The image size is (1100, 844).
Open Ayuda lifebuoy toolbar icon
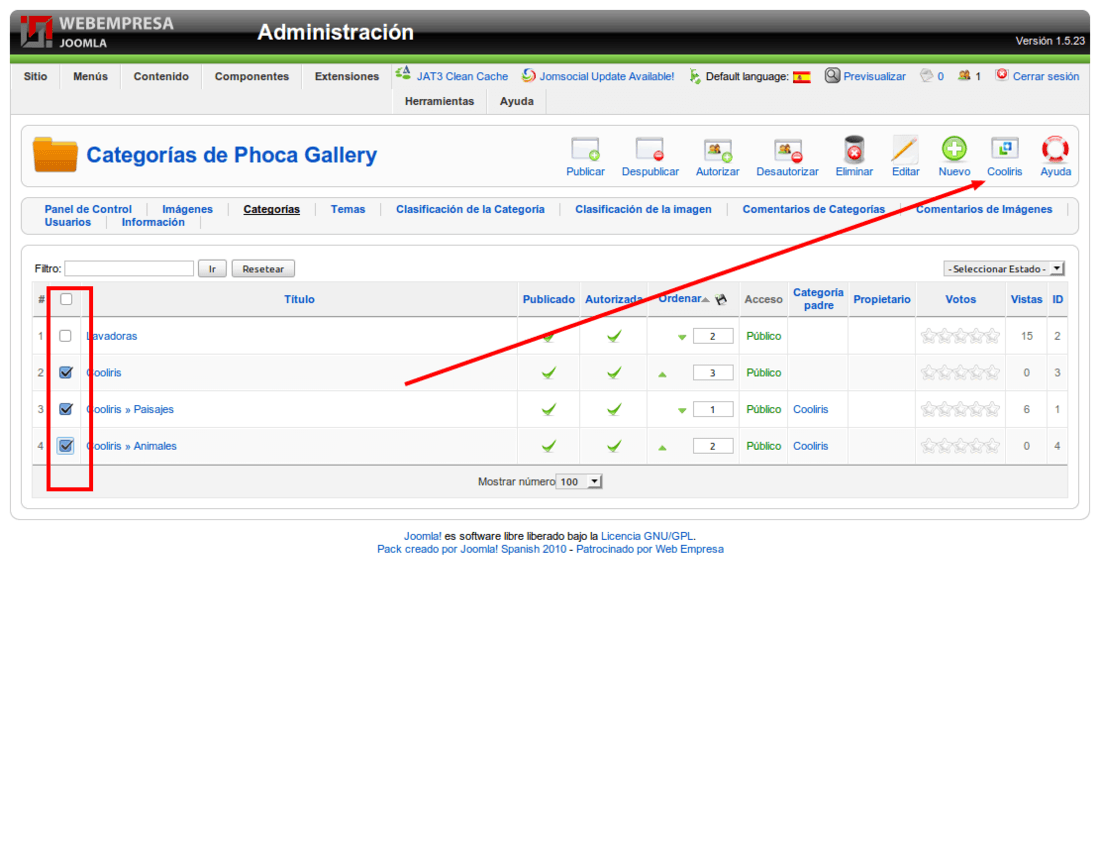point(1055,149)
